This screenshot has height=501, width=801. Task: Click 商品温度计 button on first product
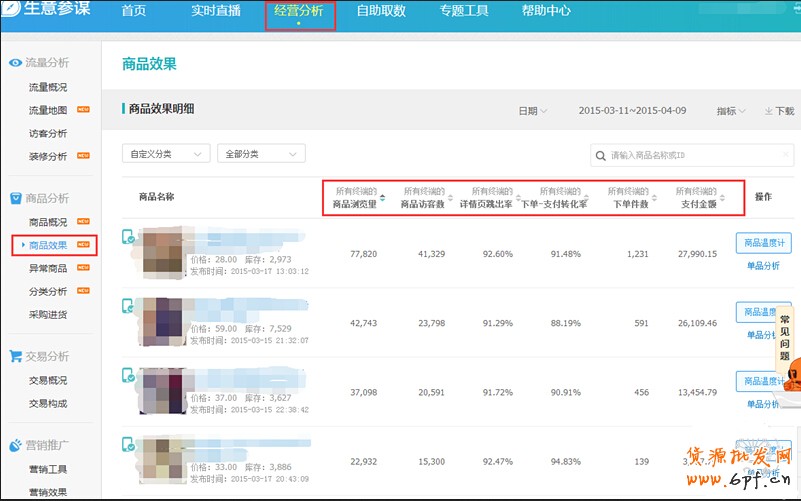click(x=763, y=243)
